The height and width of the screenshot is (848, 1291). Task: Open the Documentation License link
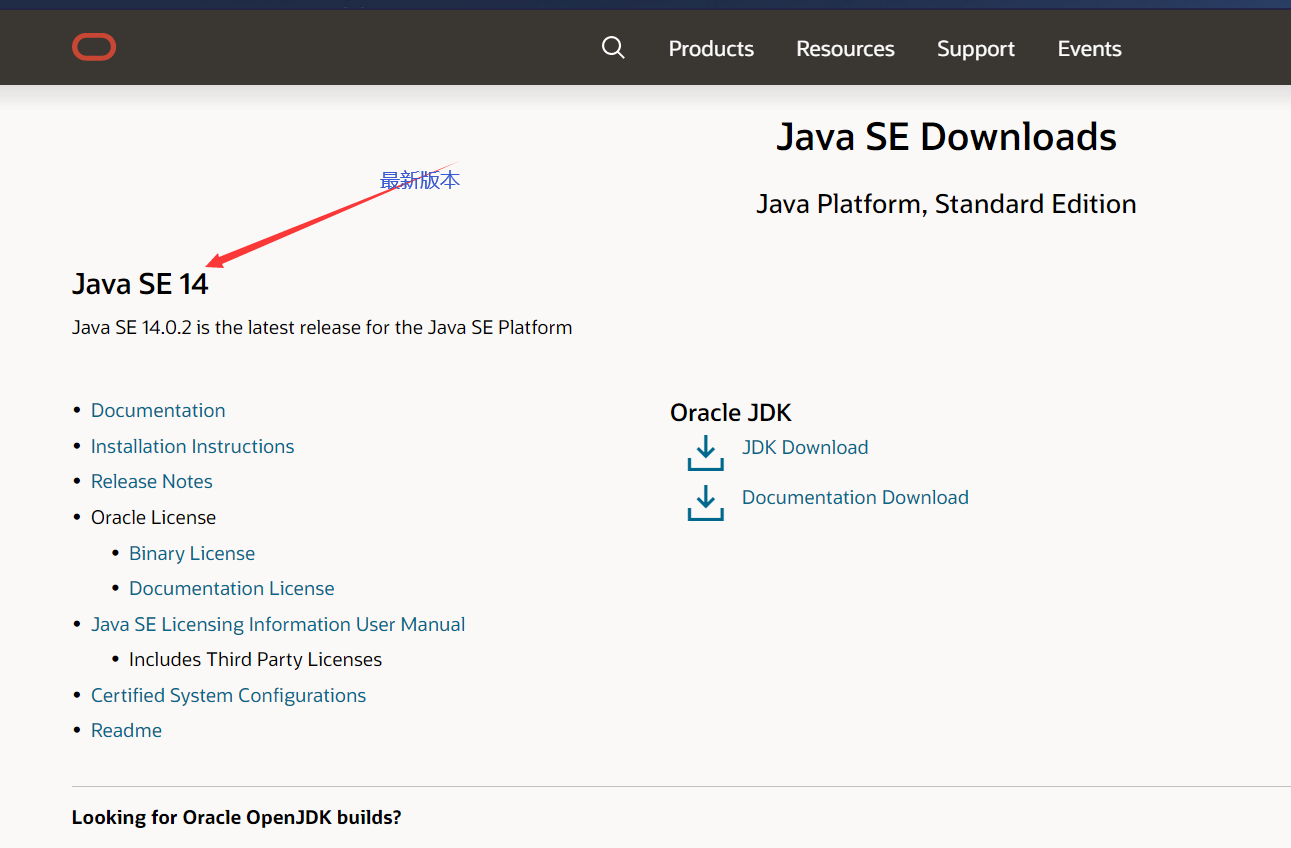click(232, 588)
